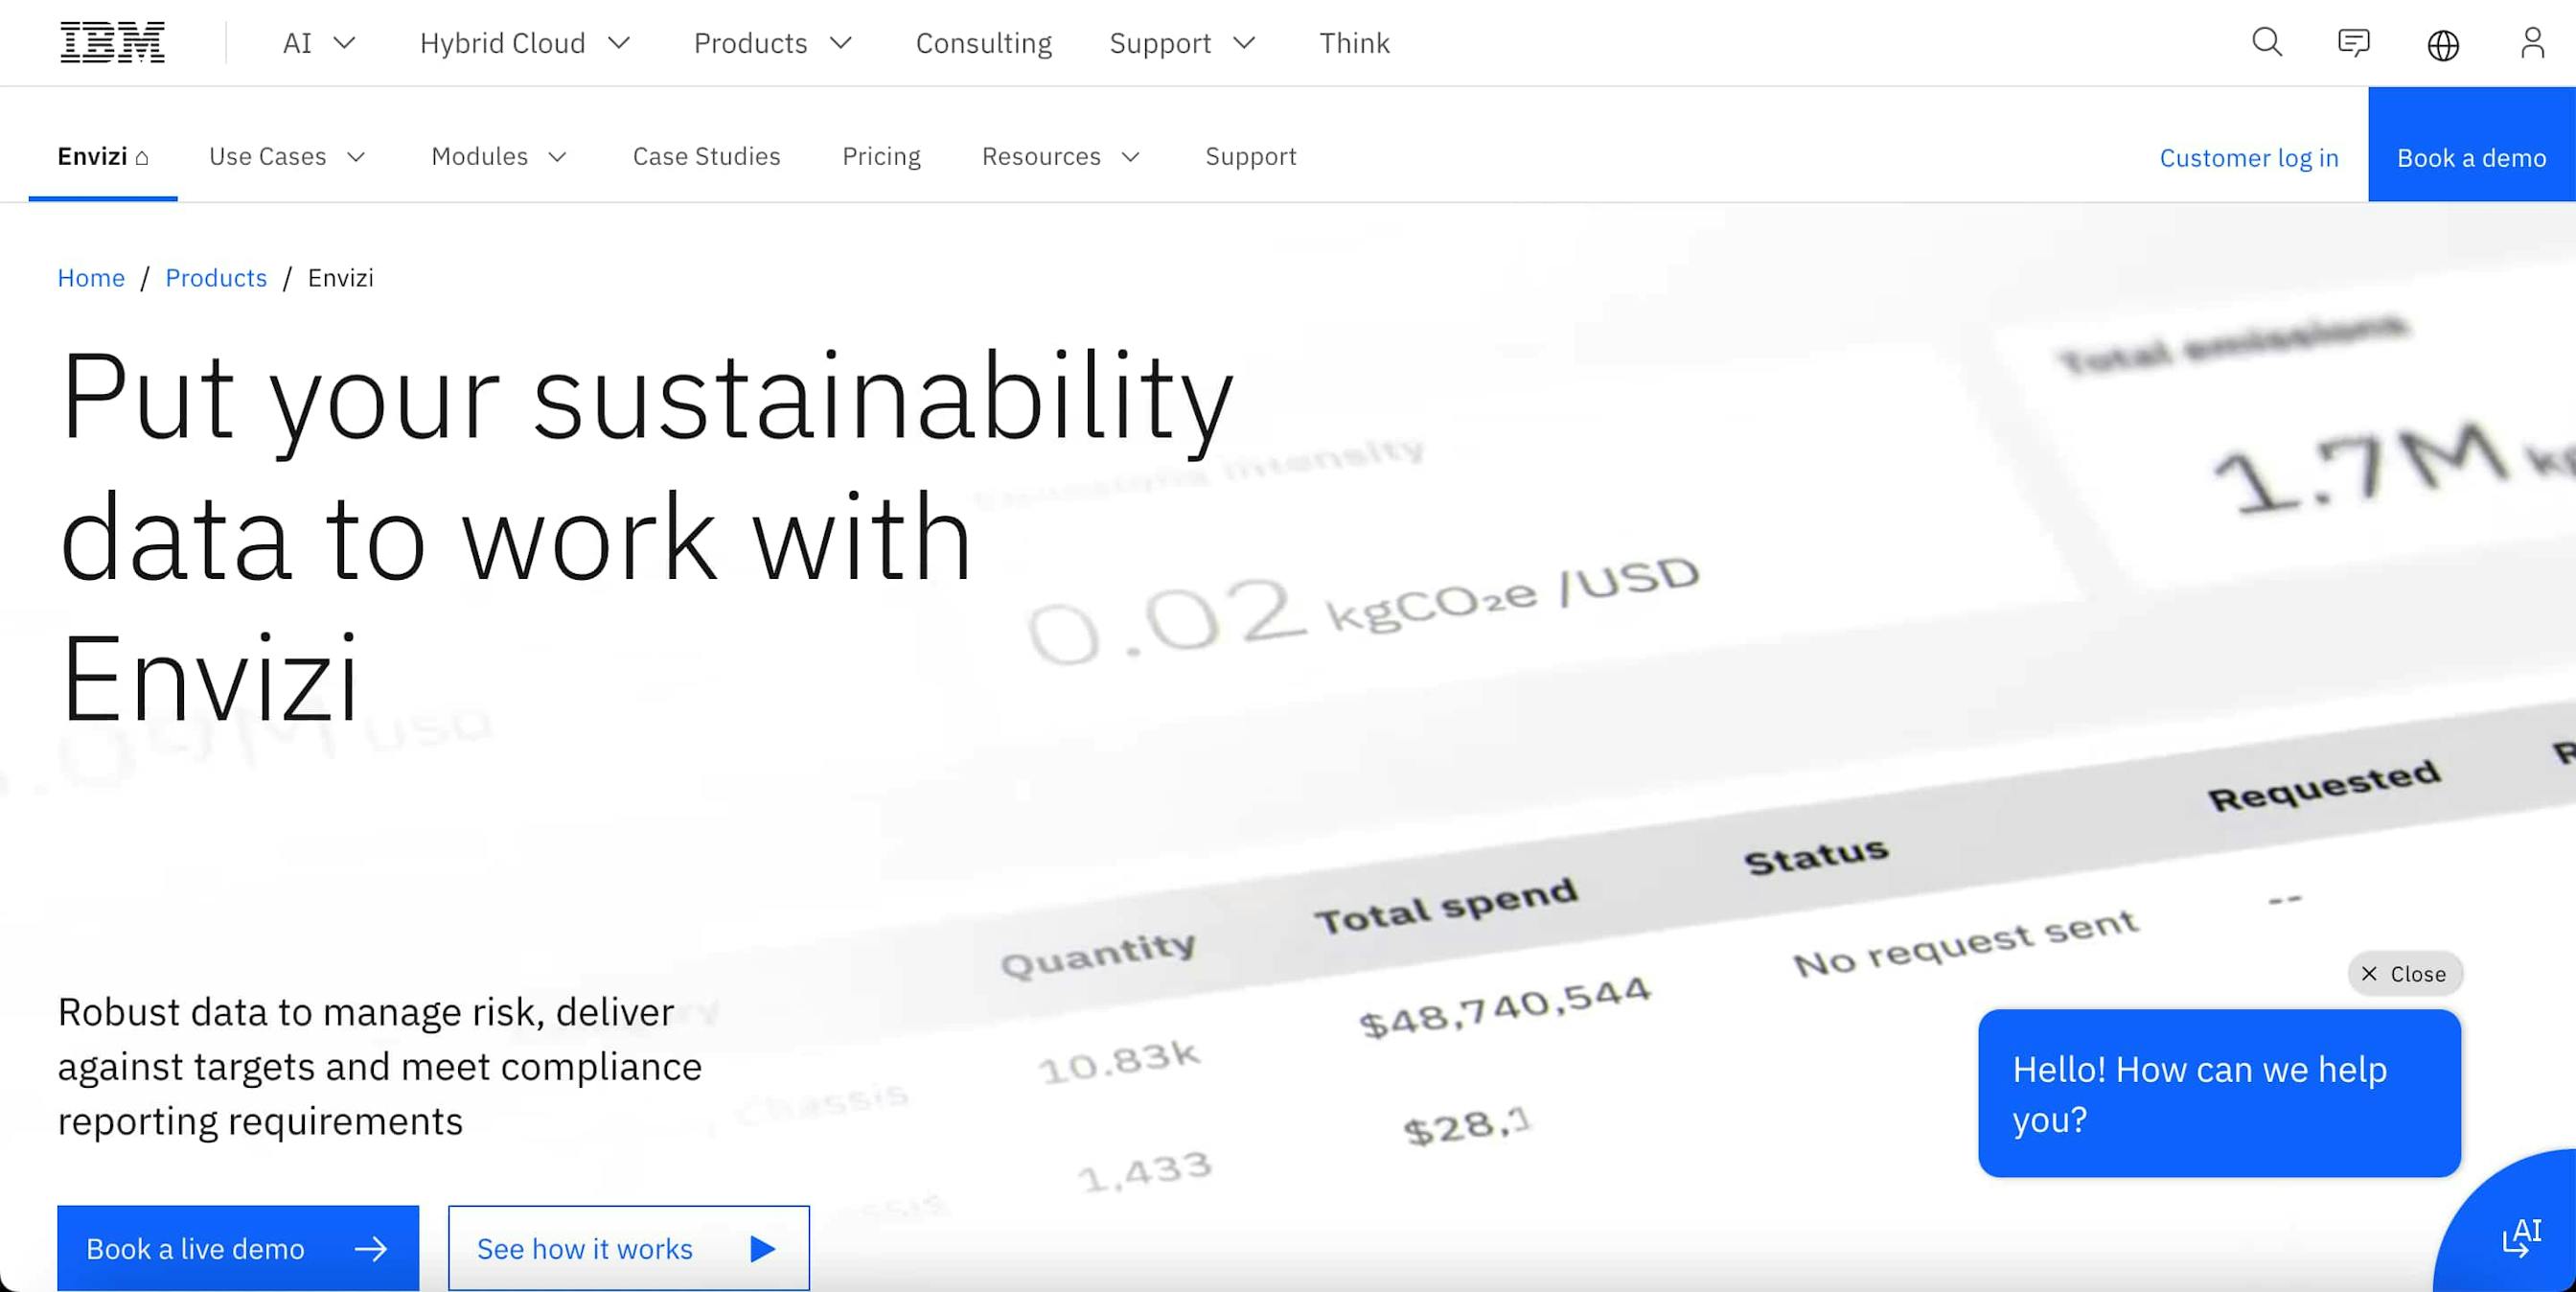
Task: Click the Customer log in link
Action: [2249, 158]
